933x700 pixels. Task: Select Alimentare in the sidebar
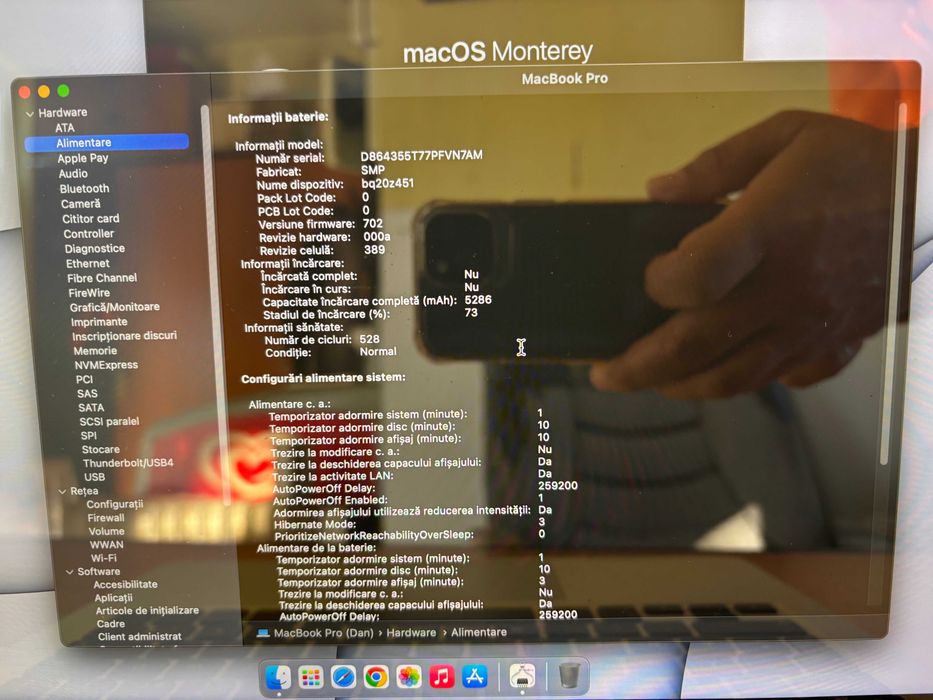click(107, 142)
